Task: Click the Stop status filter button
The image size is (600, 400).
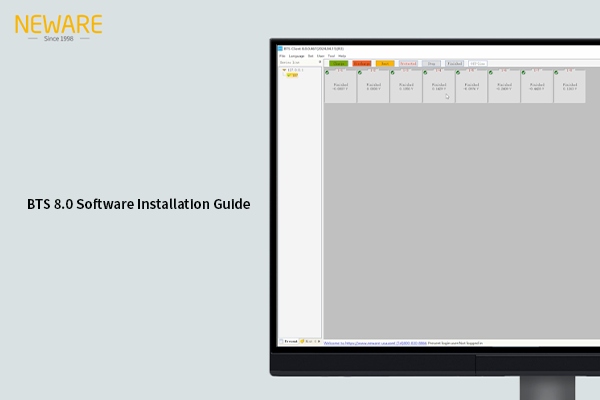Action: tap(431, 63)
